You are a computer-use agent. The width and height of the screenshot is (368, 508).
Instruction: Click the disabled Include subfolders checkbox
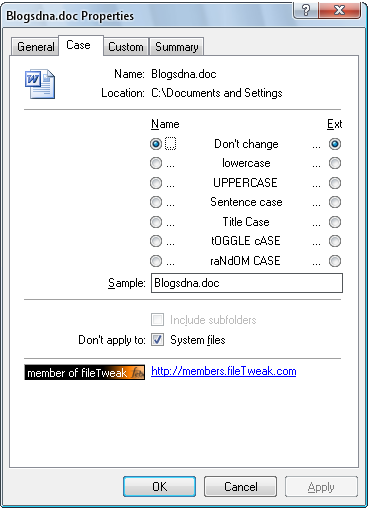[x=157, y=319]
